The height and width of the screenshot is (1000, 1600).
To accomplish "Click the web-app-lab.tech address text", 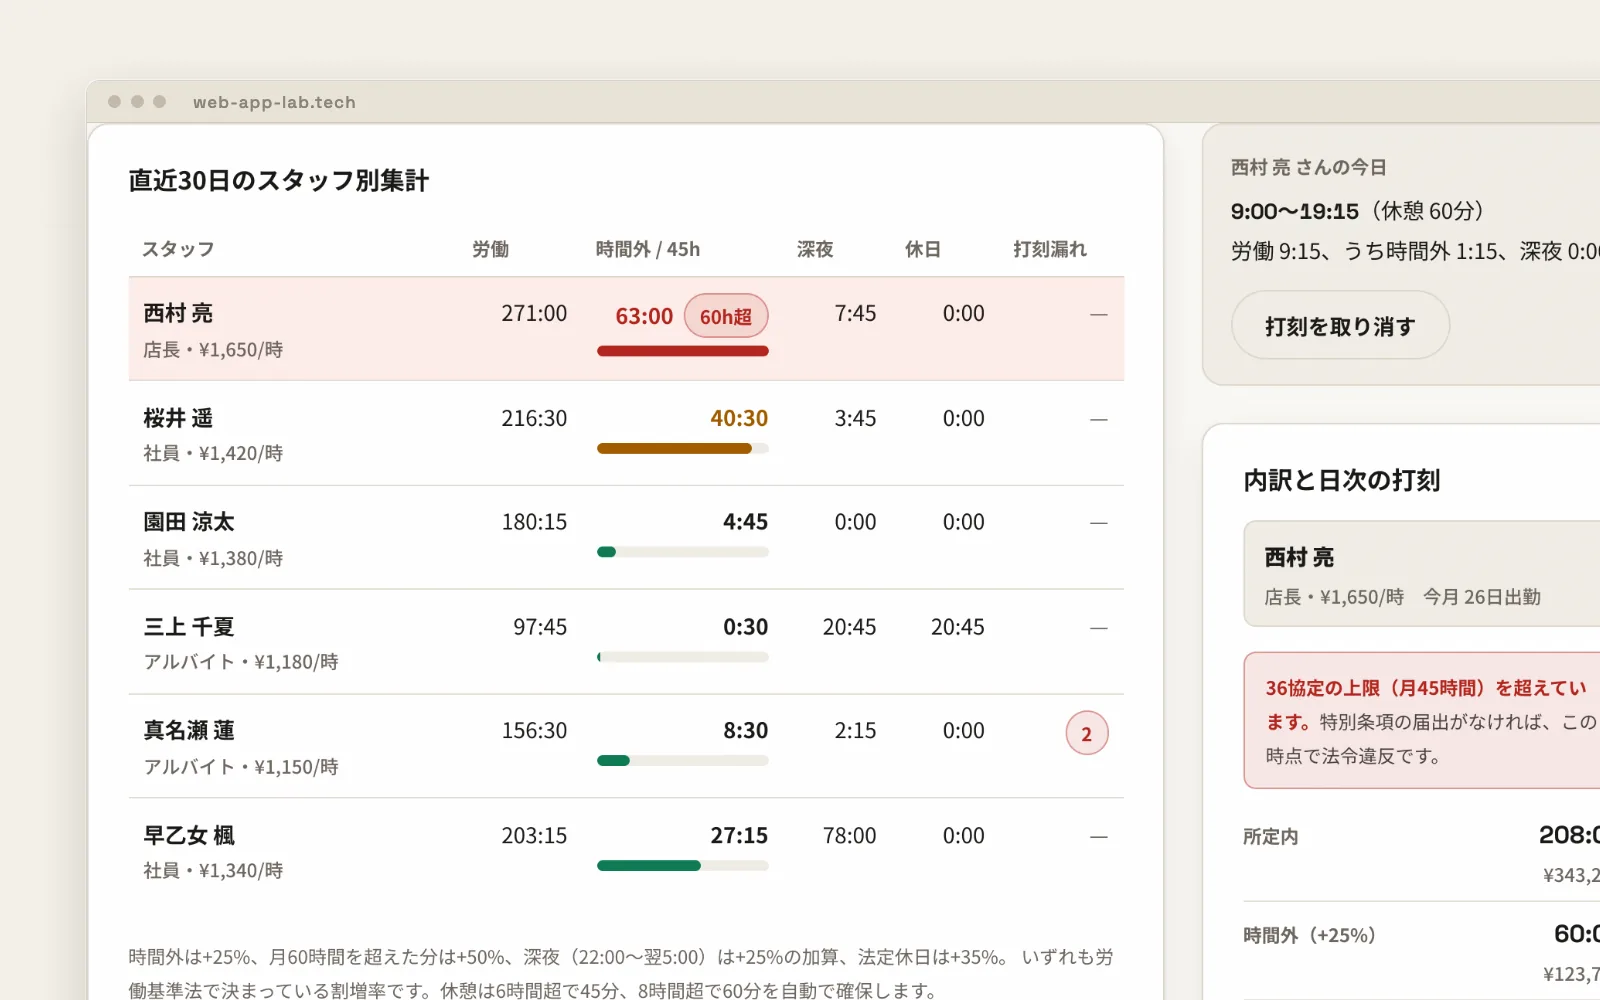I will 274,102.
